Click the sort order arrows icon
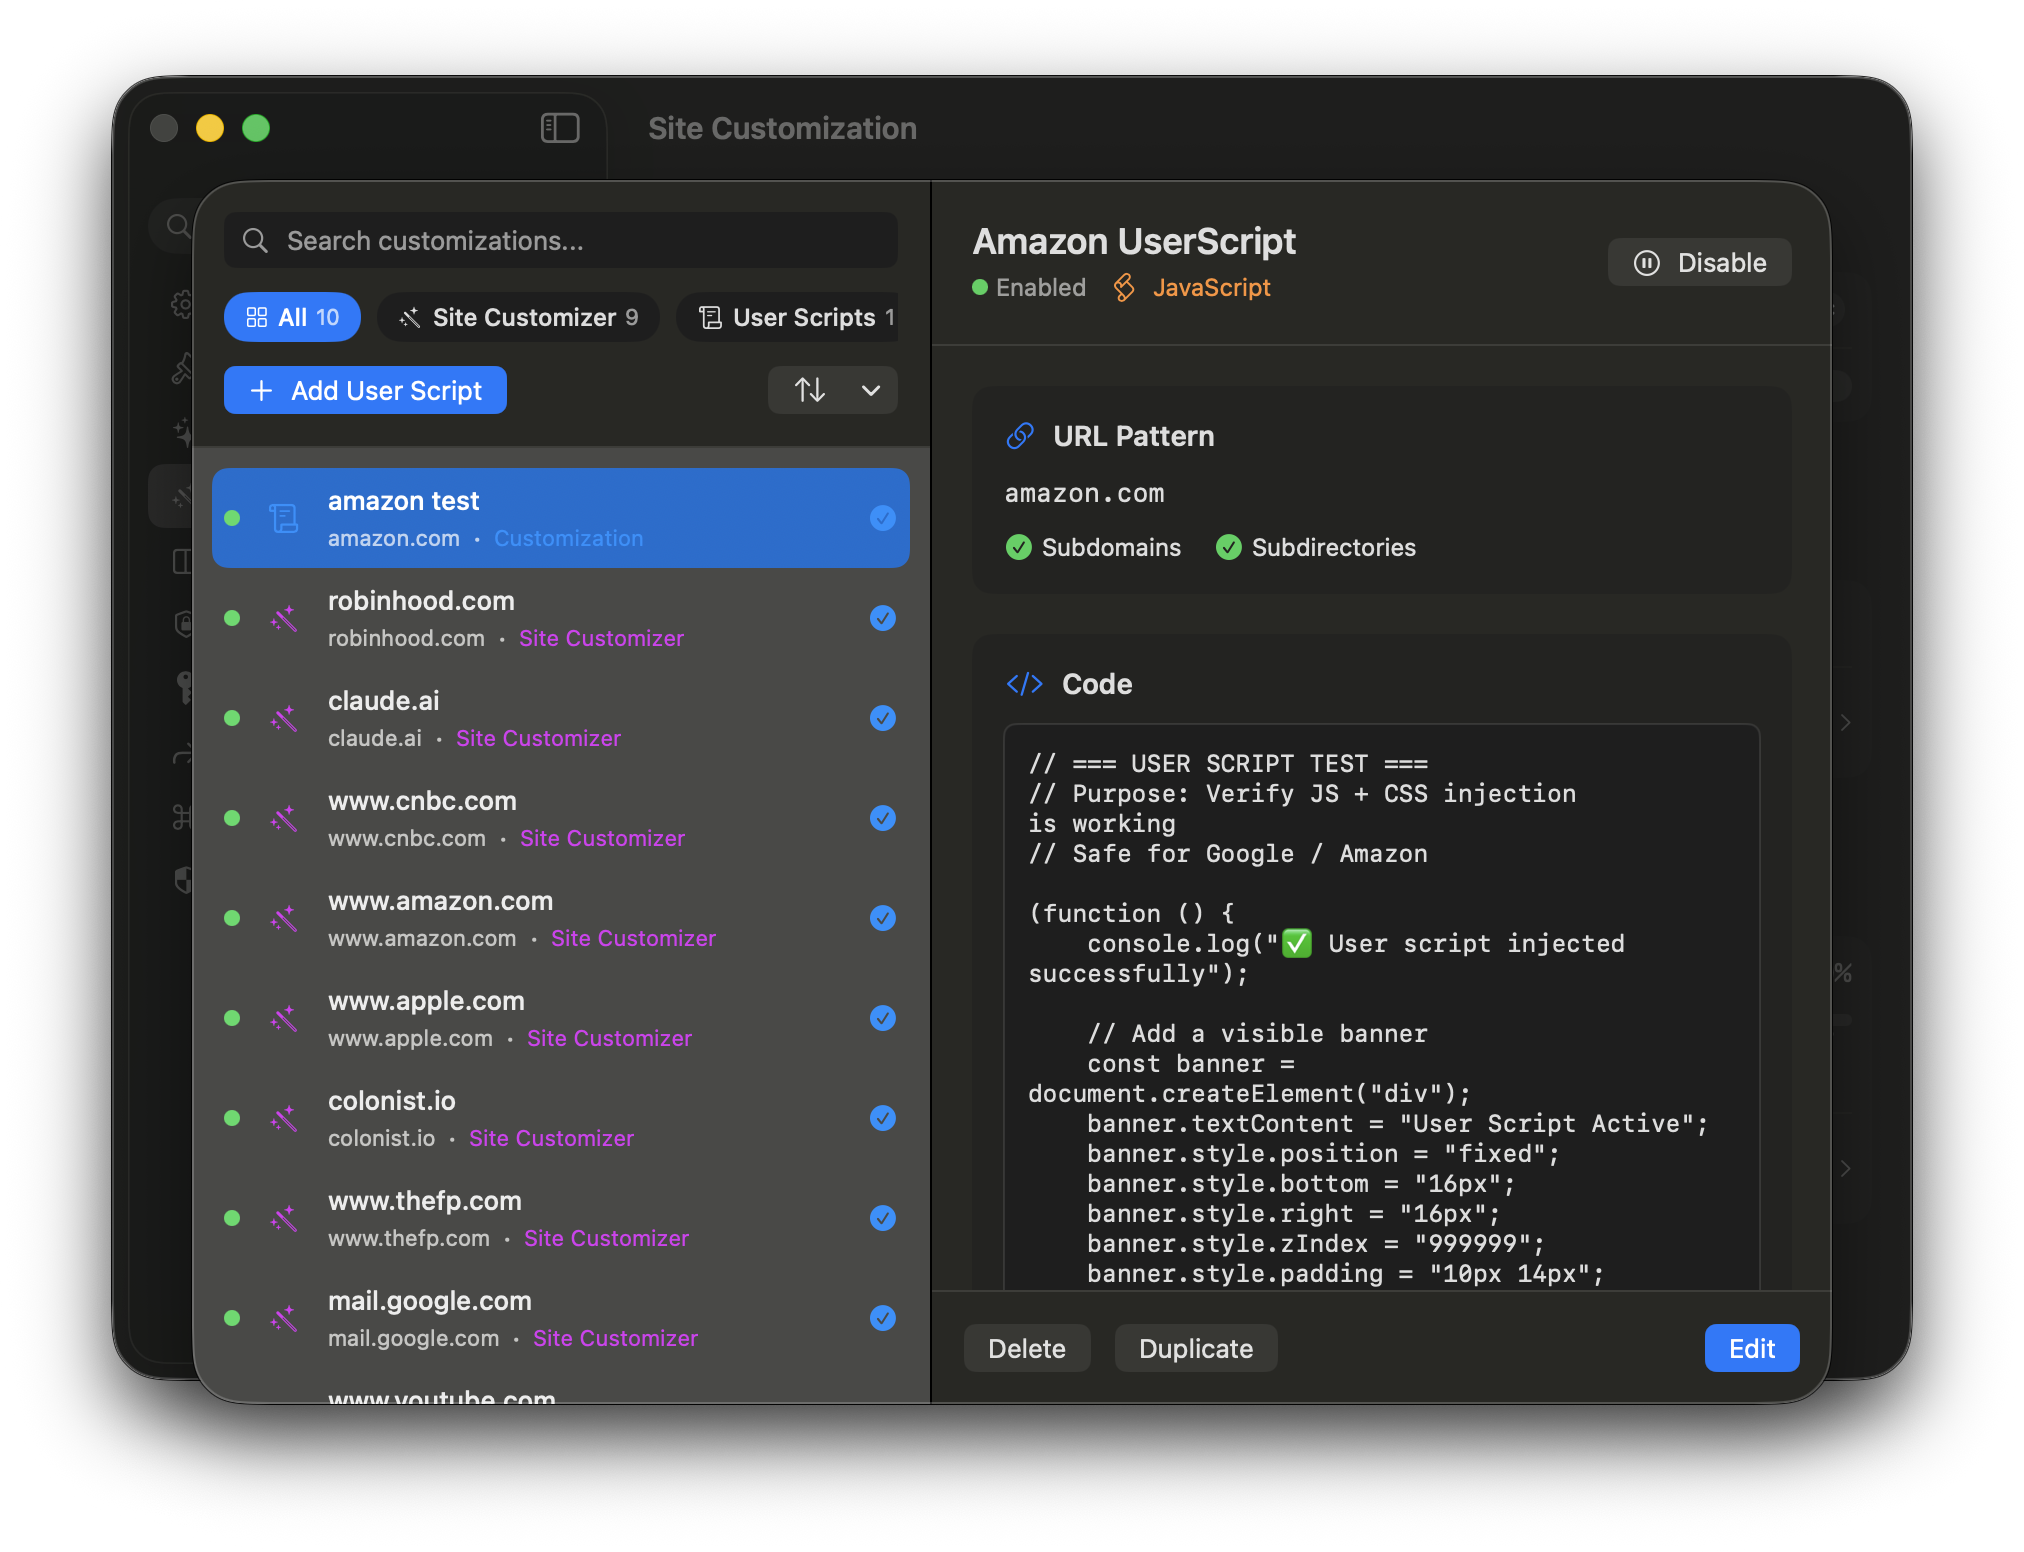This screenshot has width=2024, height=1552. point(810,390)
